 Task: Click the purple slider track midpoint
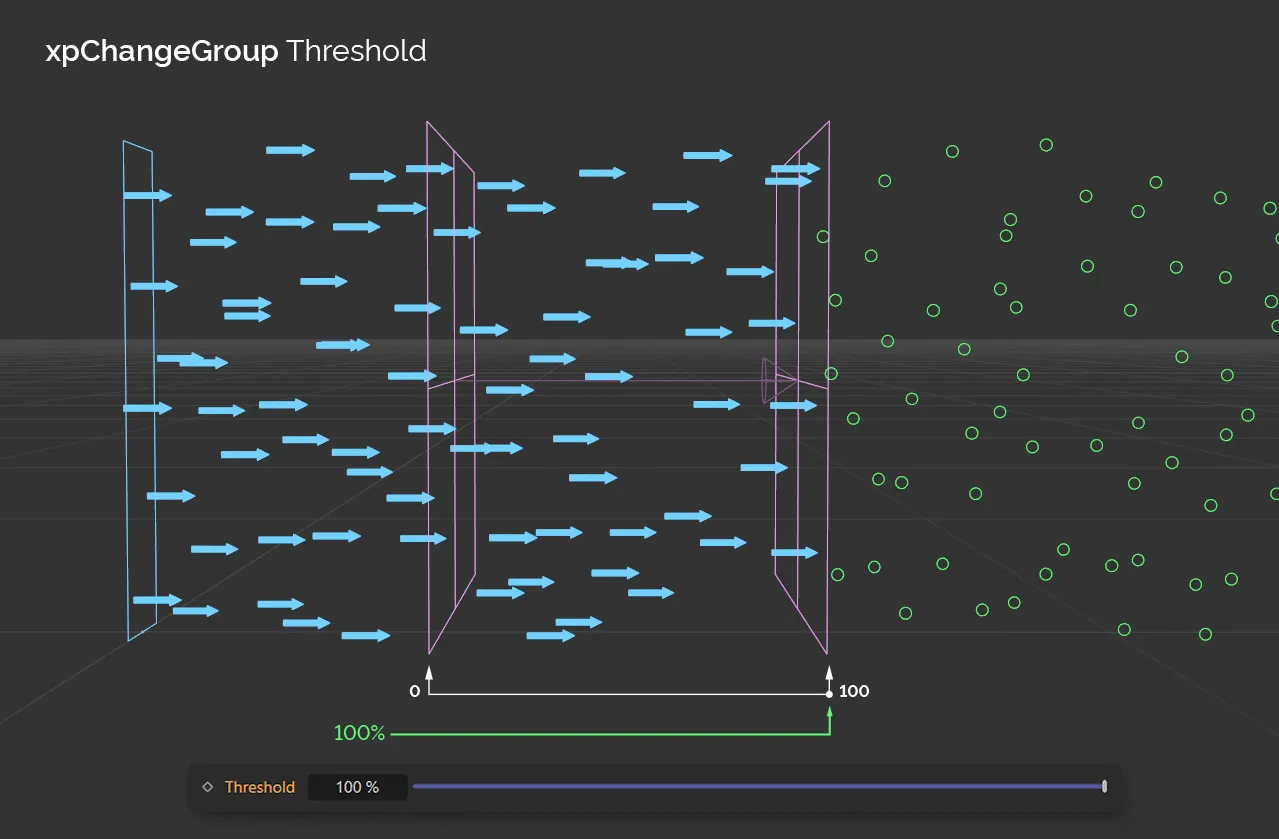[760, 787]
